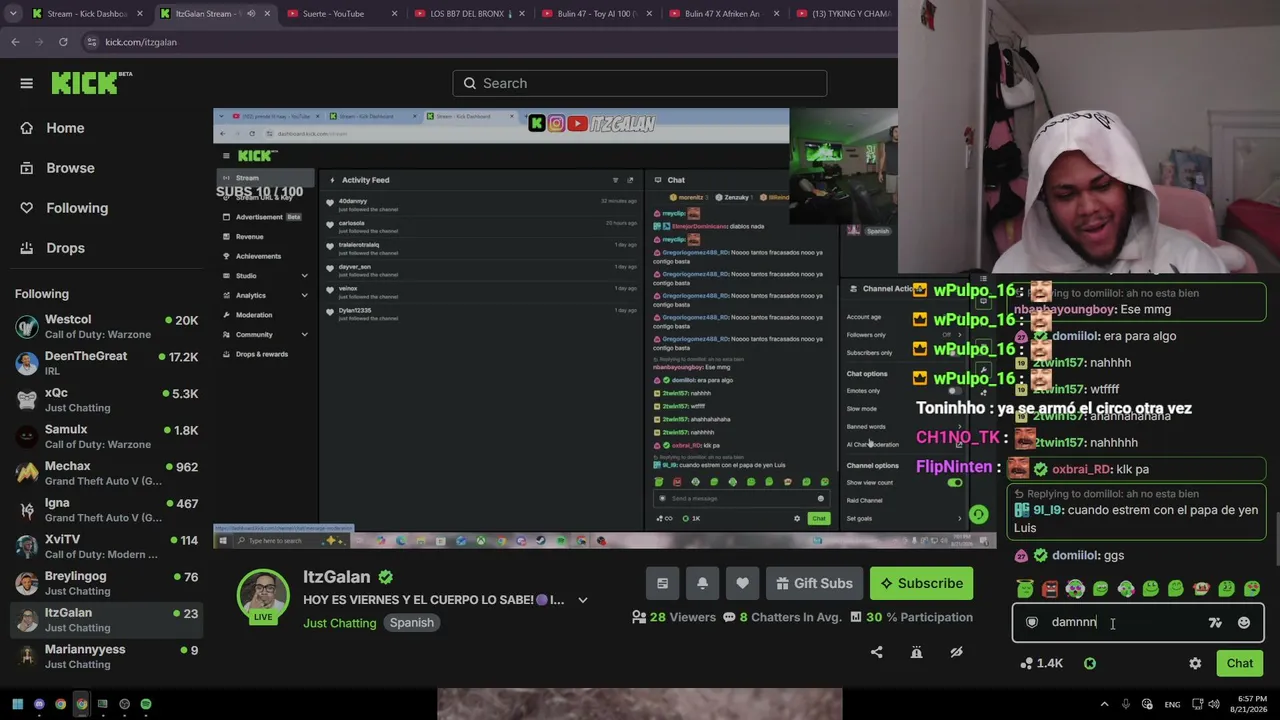
Task: View site information icon in address bar
Action: coord(92,42)
